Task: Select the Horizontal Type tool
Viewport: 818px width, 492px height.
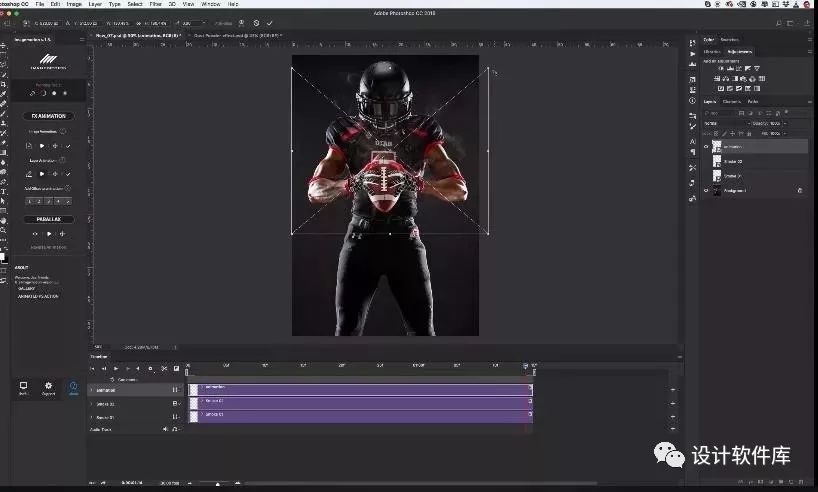Action: point(4,191)
